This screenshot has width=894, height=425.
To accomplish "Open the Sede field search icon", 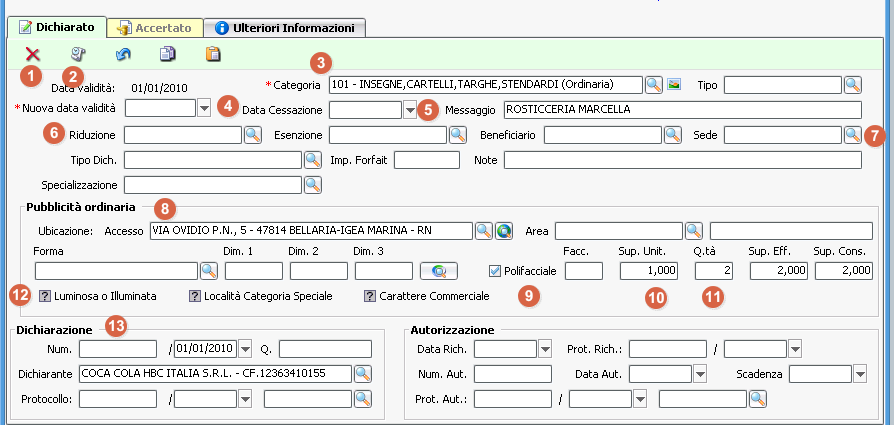I will [x=852, y=134].
